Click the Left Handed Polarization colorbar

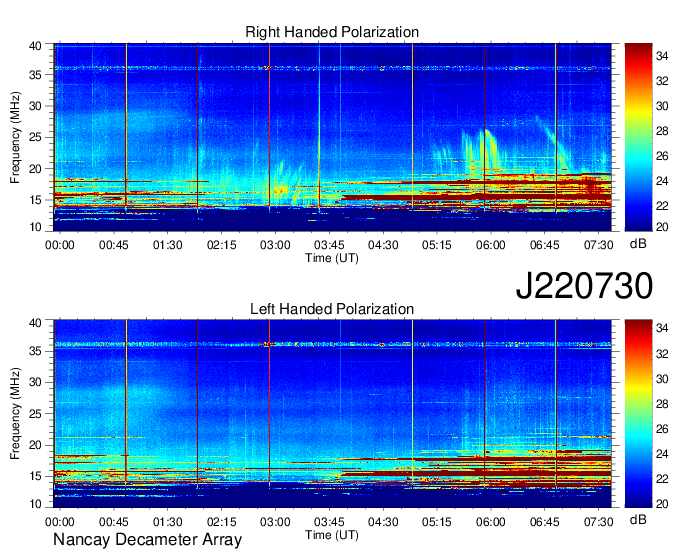pyautogui.click(x=638, y=414)
